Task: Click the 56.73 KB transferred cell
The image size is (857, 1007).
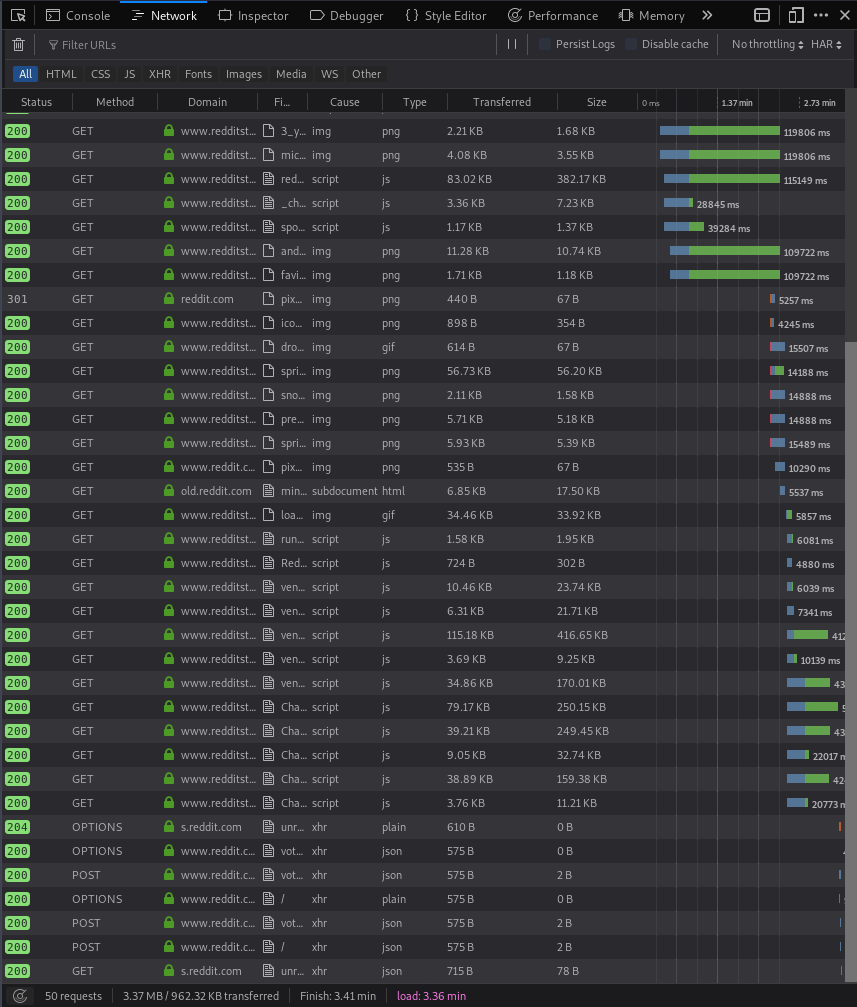Action: (469, 371)
